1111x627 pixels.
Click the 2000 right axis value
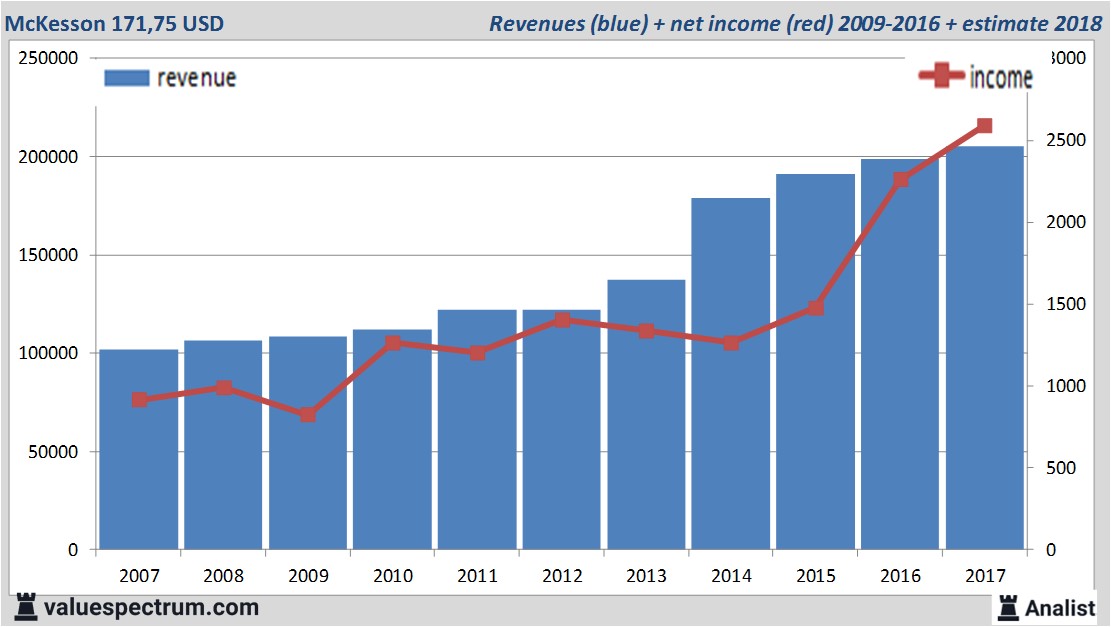[1066, 222]
